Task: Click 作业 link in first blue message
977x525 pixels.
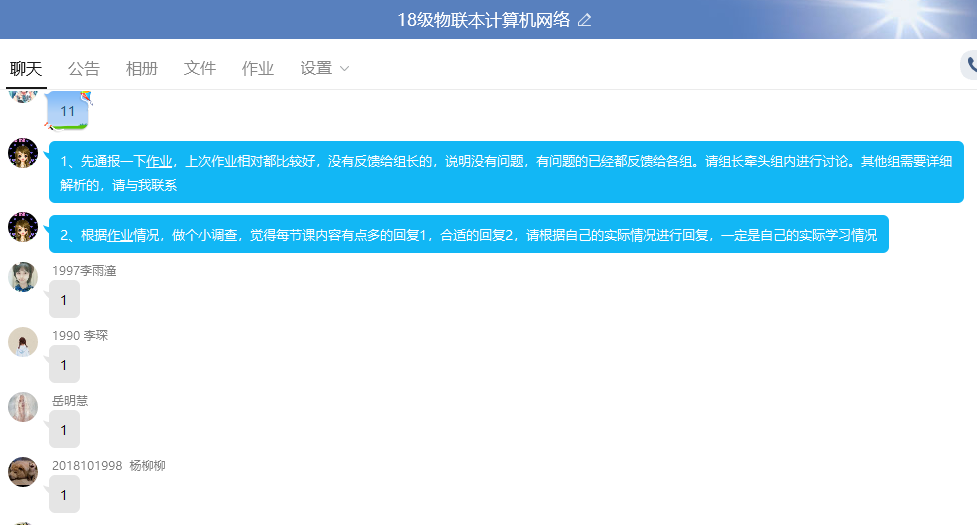Action: [159, 161]
